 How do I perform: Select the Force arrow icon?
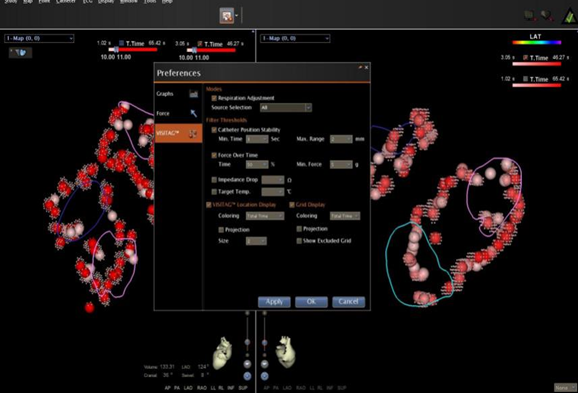click(x=194, y=114)
